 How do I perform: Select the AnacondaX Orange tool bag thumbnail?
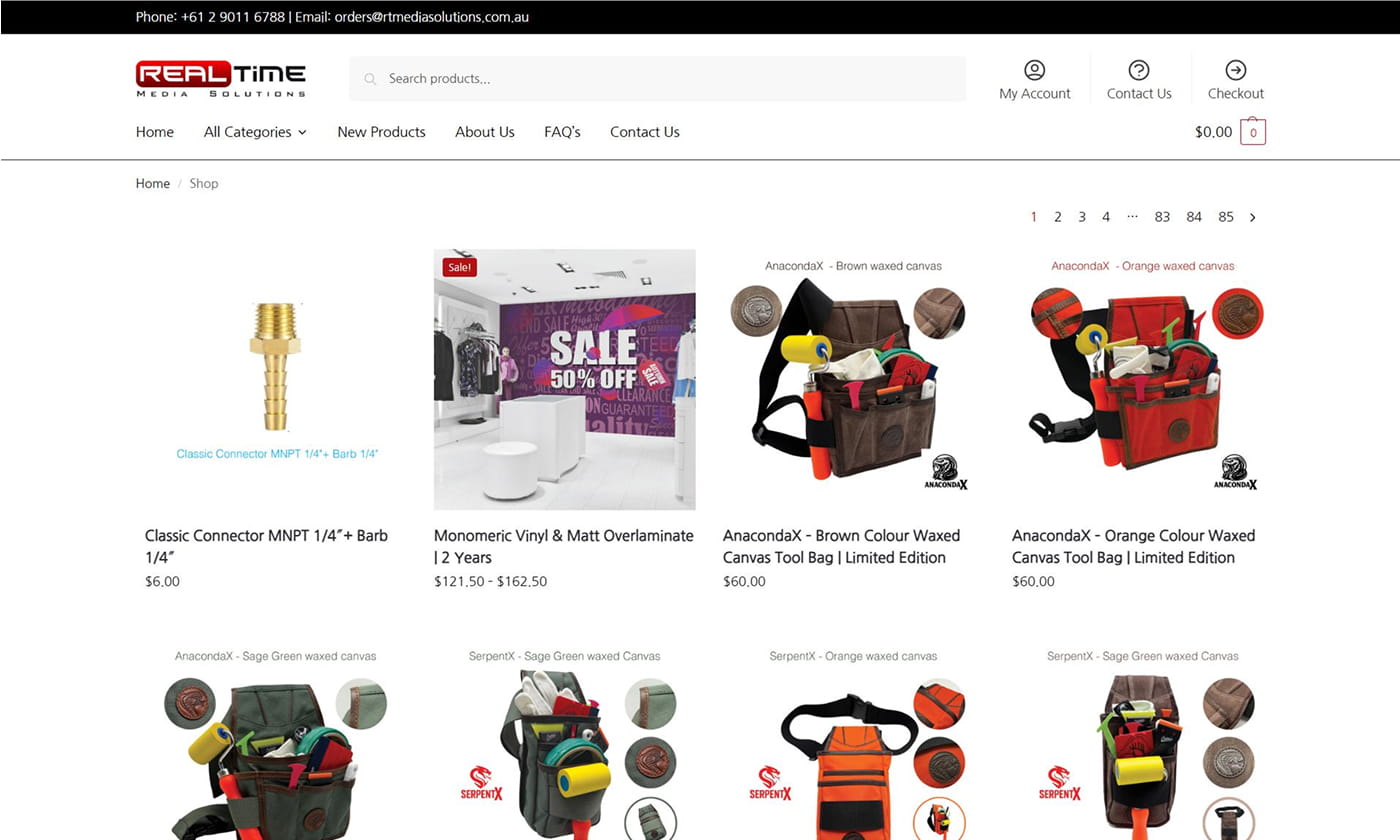(x=1142, y=380)
